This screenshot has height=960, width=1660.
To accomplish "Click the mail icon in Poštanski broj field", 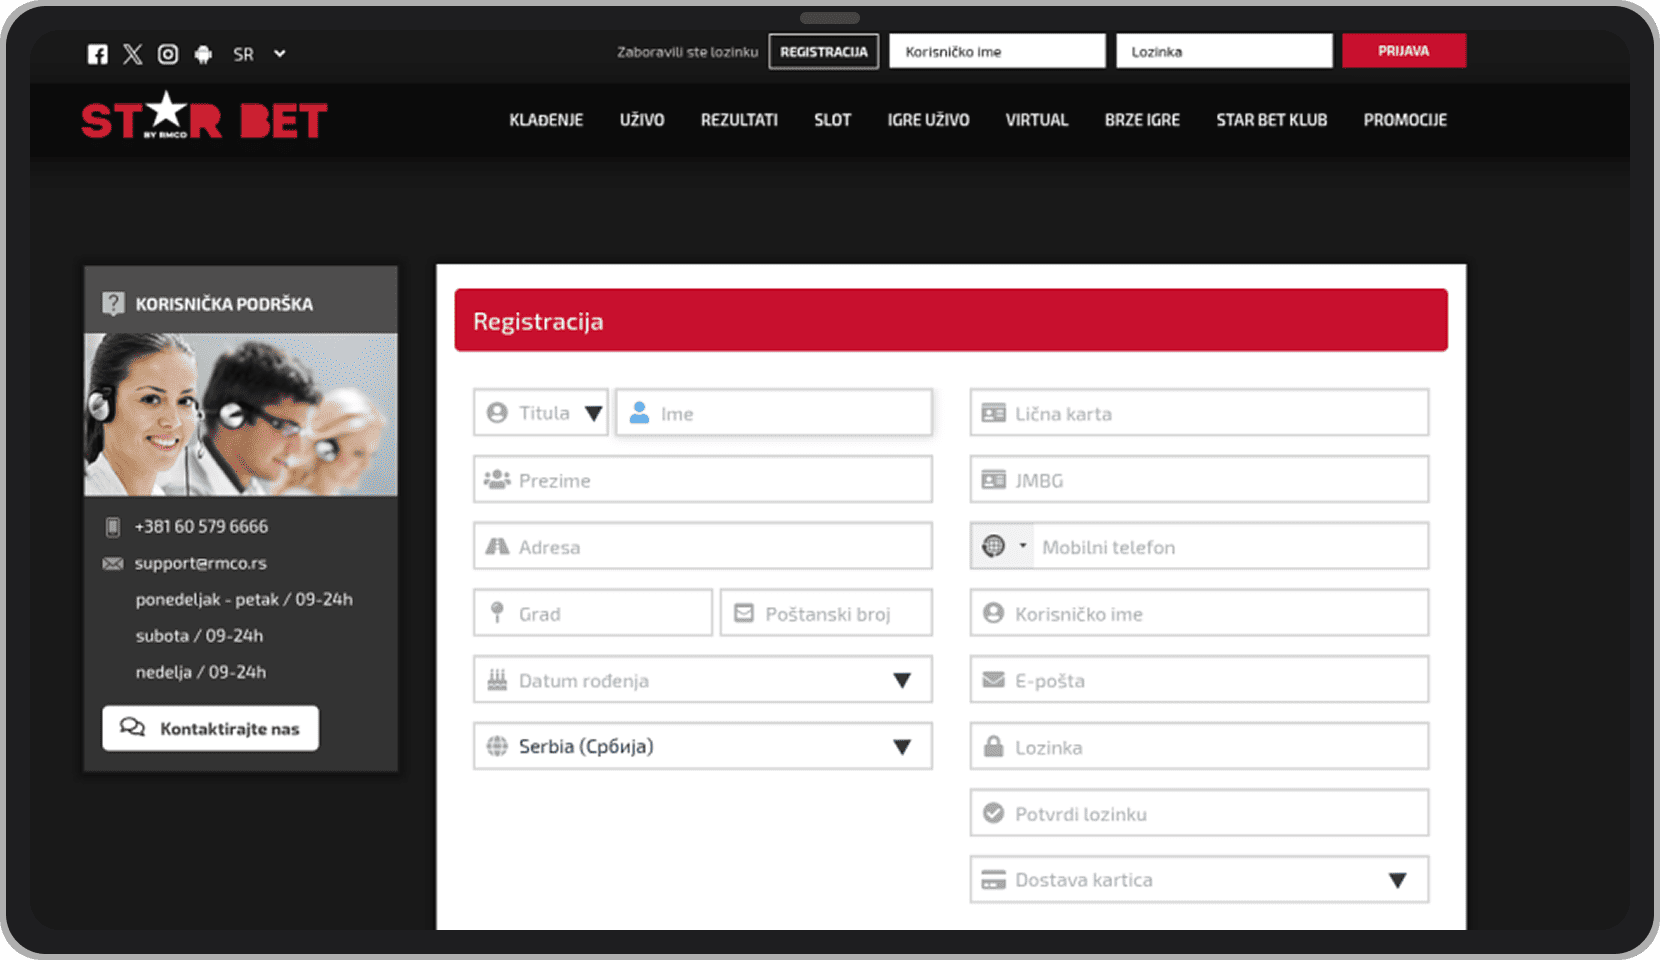I will click(x=744, y=612).
